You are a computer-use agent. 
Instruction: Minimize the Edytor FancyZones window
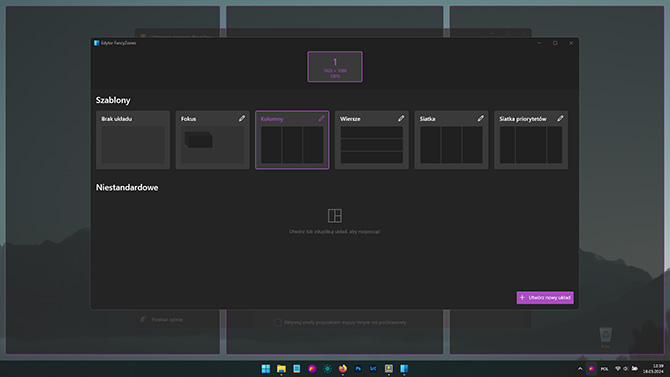(539, 43)
